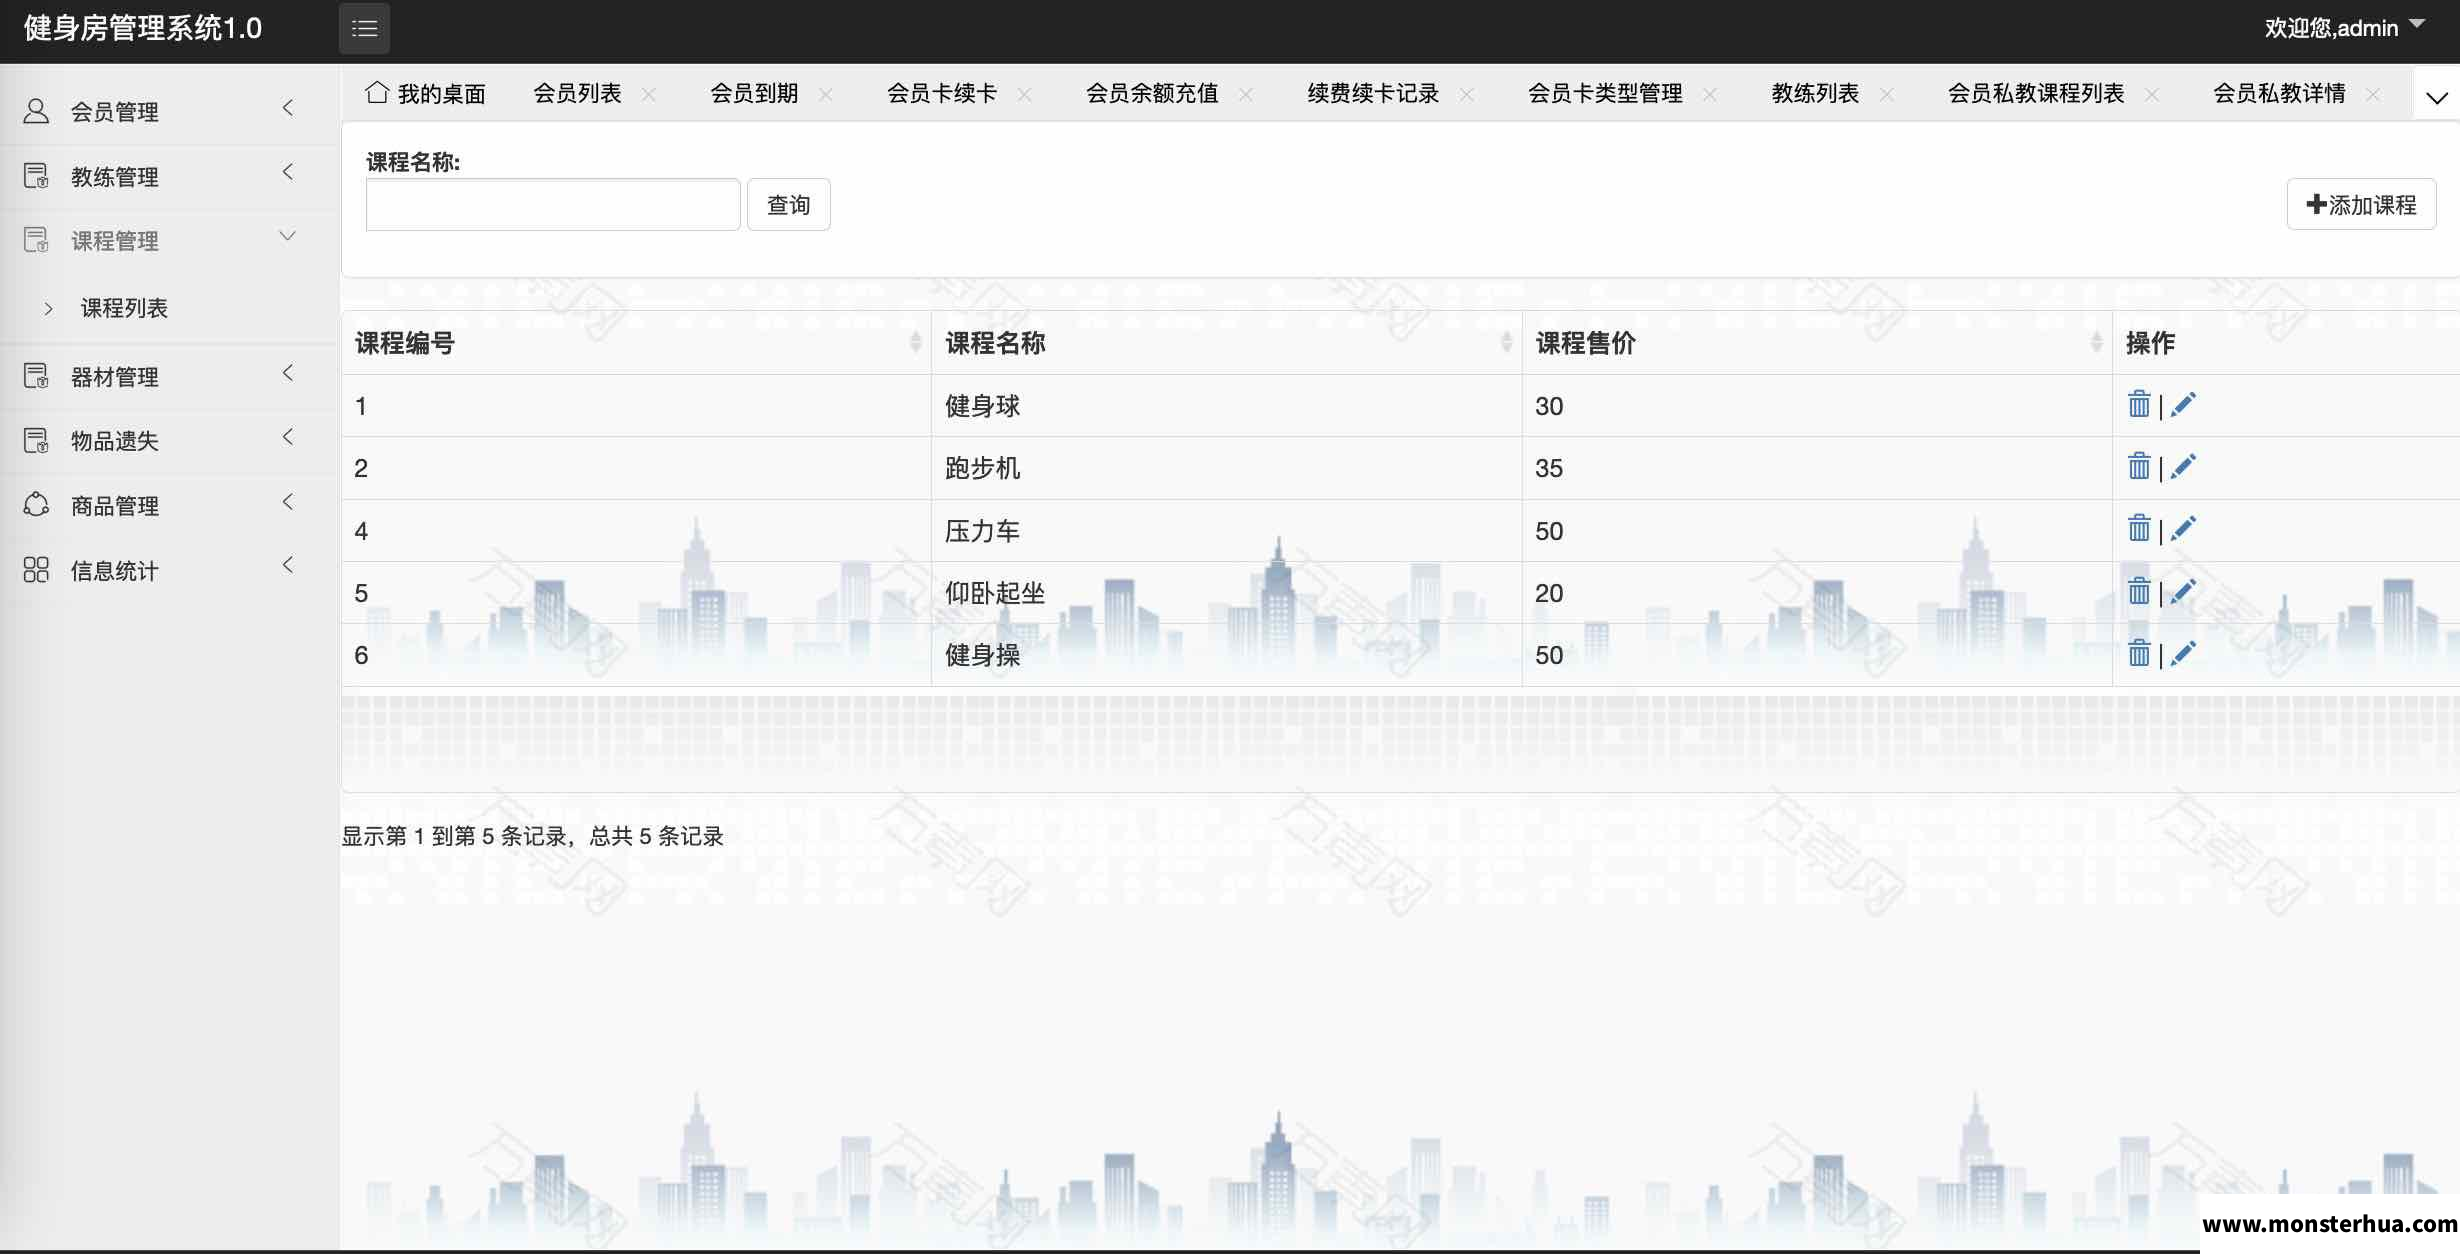Click the 健身房管理系统1.0 title
The width and height of the screenshot is (2460, 1254).
tap(143, 28)
